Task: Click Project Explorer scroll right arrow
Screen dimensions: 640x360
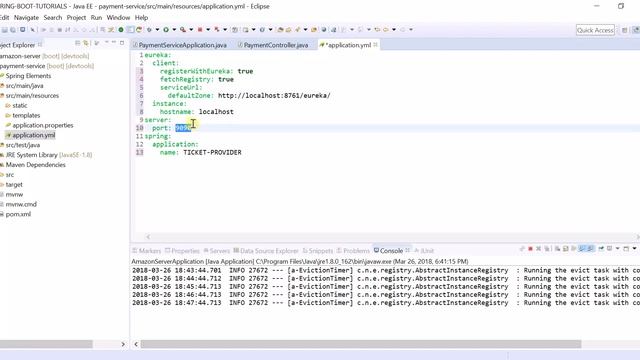Action: [x=123, y=344]
